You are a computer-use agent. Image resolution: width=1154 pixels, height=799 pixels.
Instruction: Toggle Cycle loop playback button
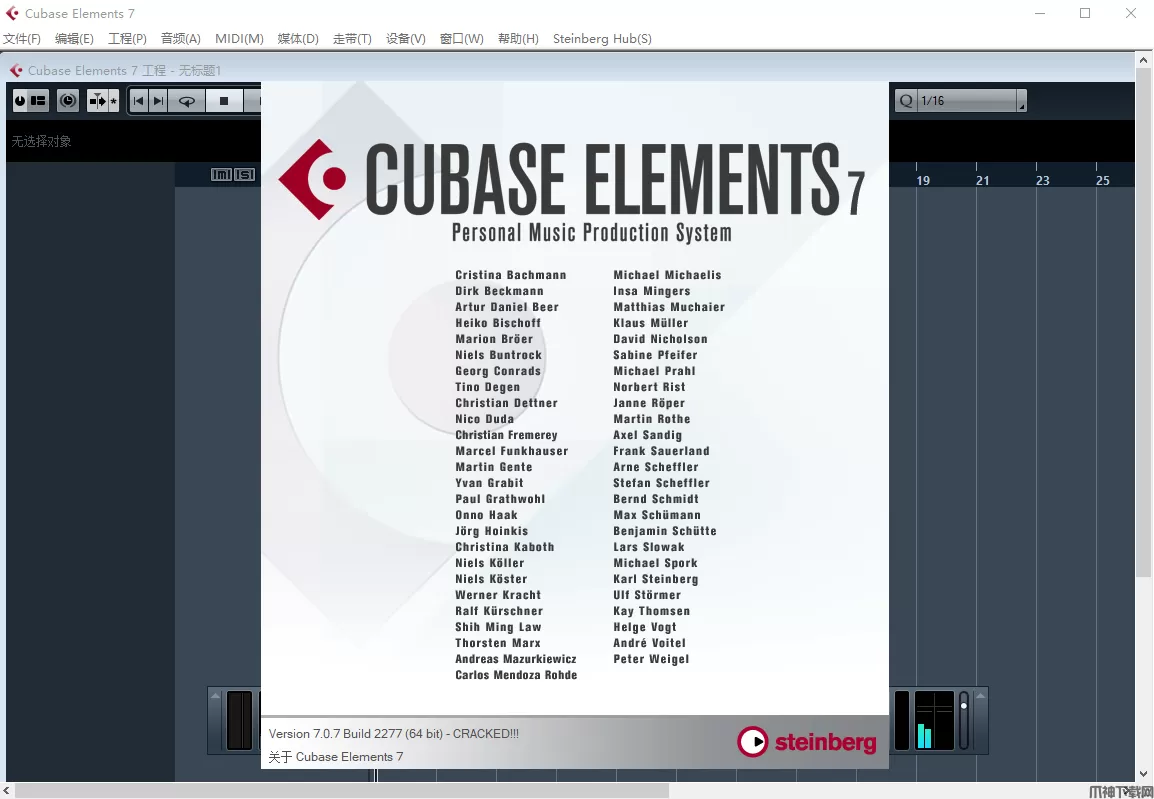(x=187, y=101)
